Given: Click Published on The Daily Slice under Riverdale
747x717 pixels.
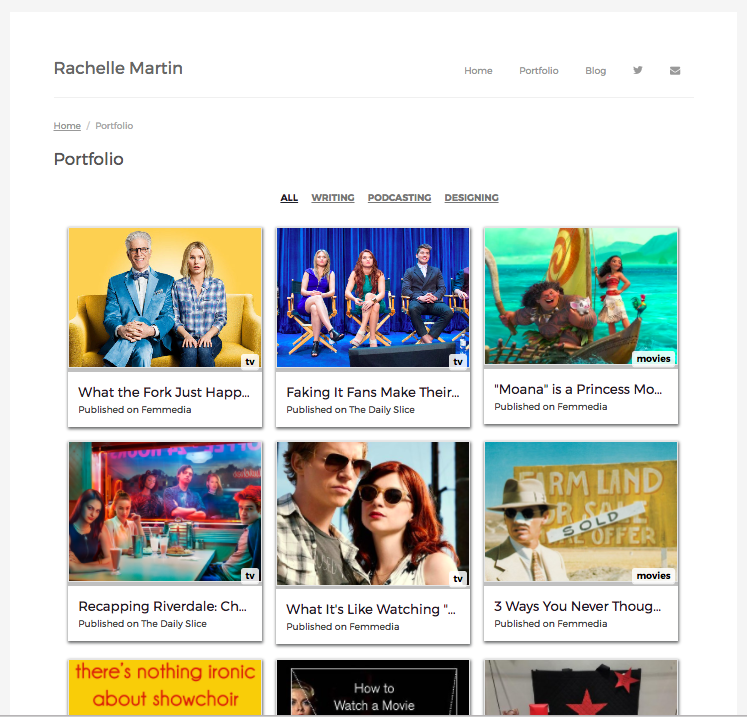Looking at the screenshot, I should tap(142, 624).
